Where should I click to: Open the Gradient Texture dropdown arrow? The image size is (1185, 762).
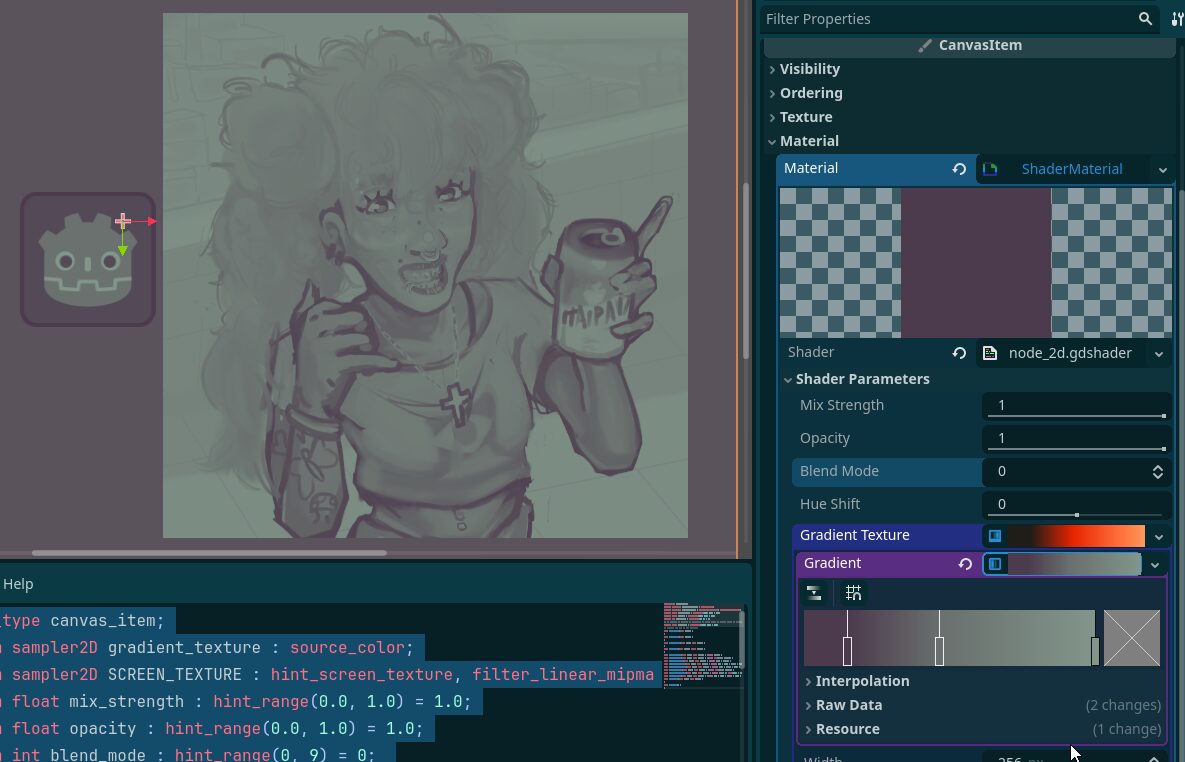click(1159, 537)
